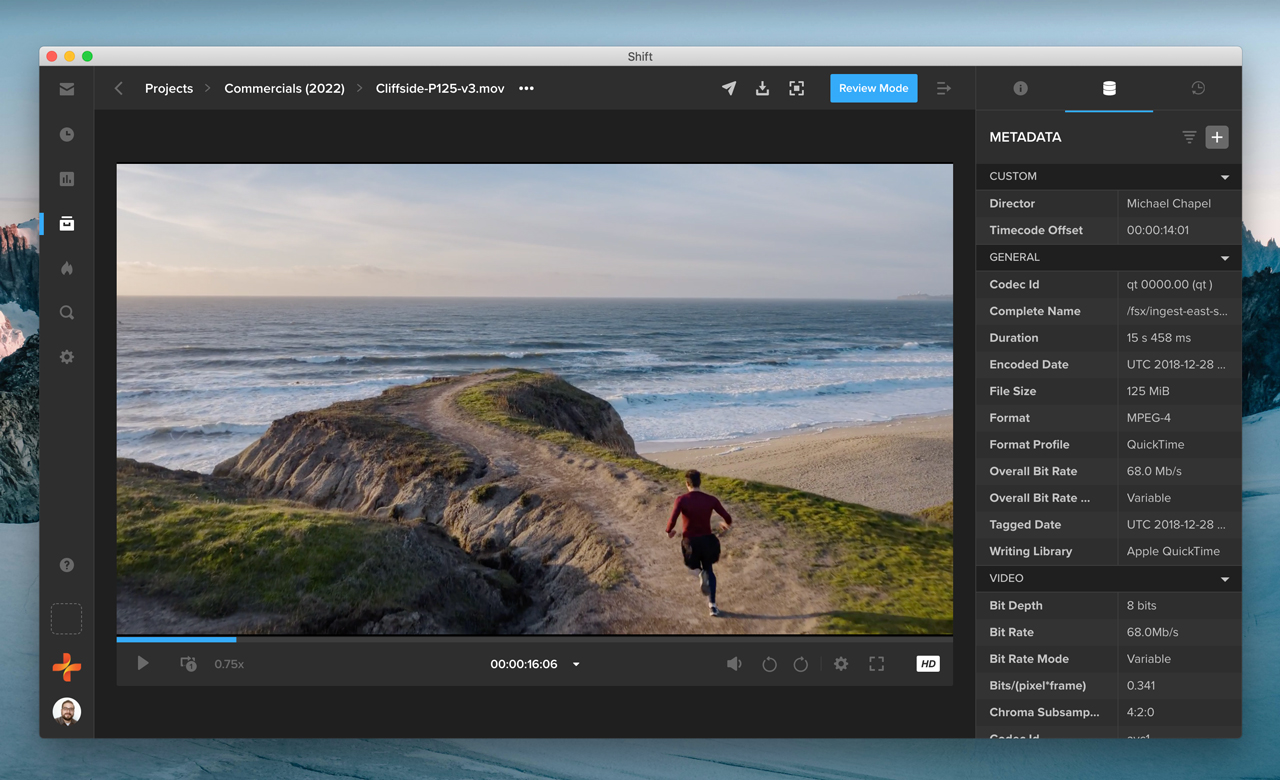The height and width of the screenshot is (780, 1280).
Task: Switch to the history clock tab
Action: click(1198, 88)
